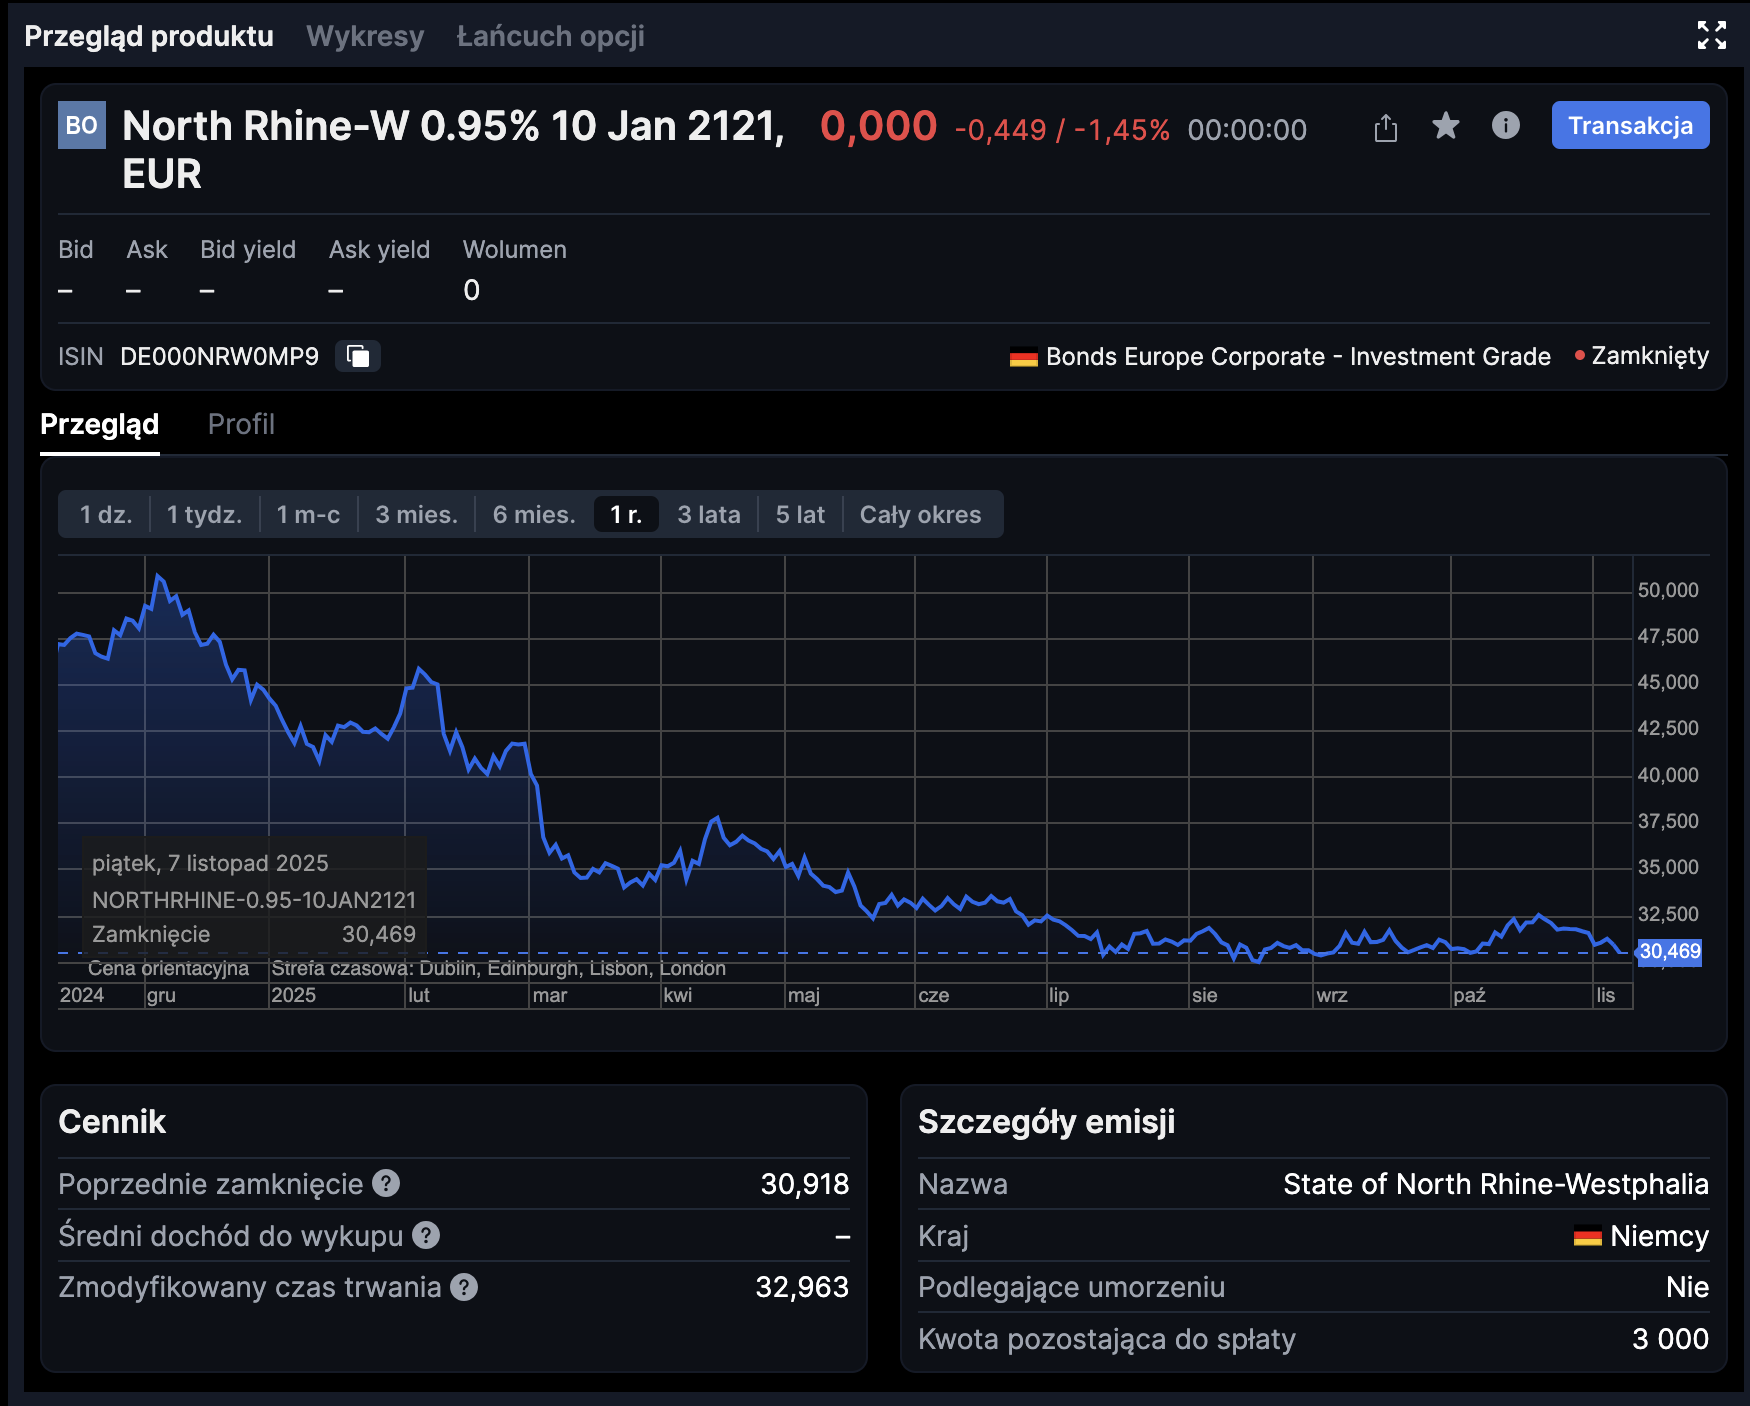
Task: Click the share icon next to price
Action: tap(1385, 128)
